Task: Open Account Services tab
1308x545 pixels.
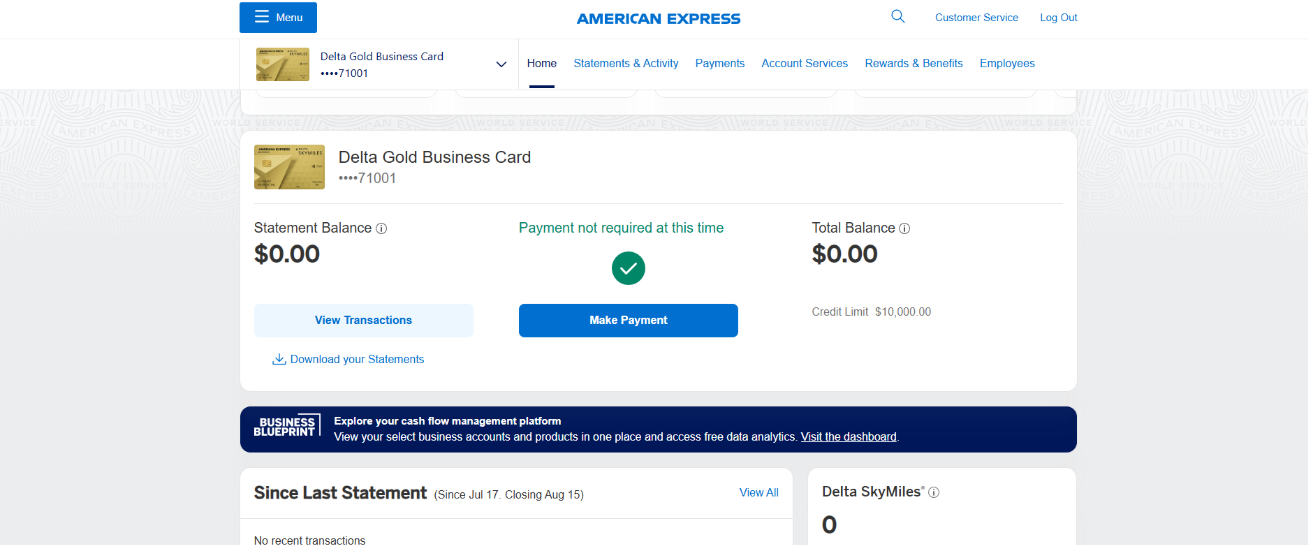Action: click(804, 63)
